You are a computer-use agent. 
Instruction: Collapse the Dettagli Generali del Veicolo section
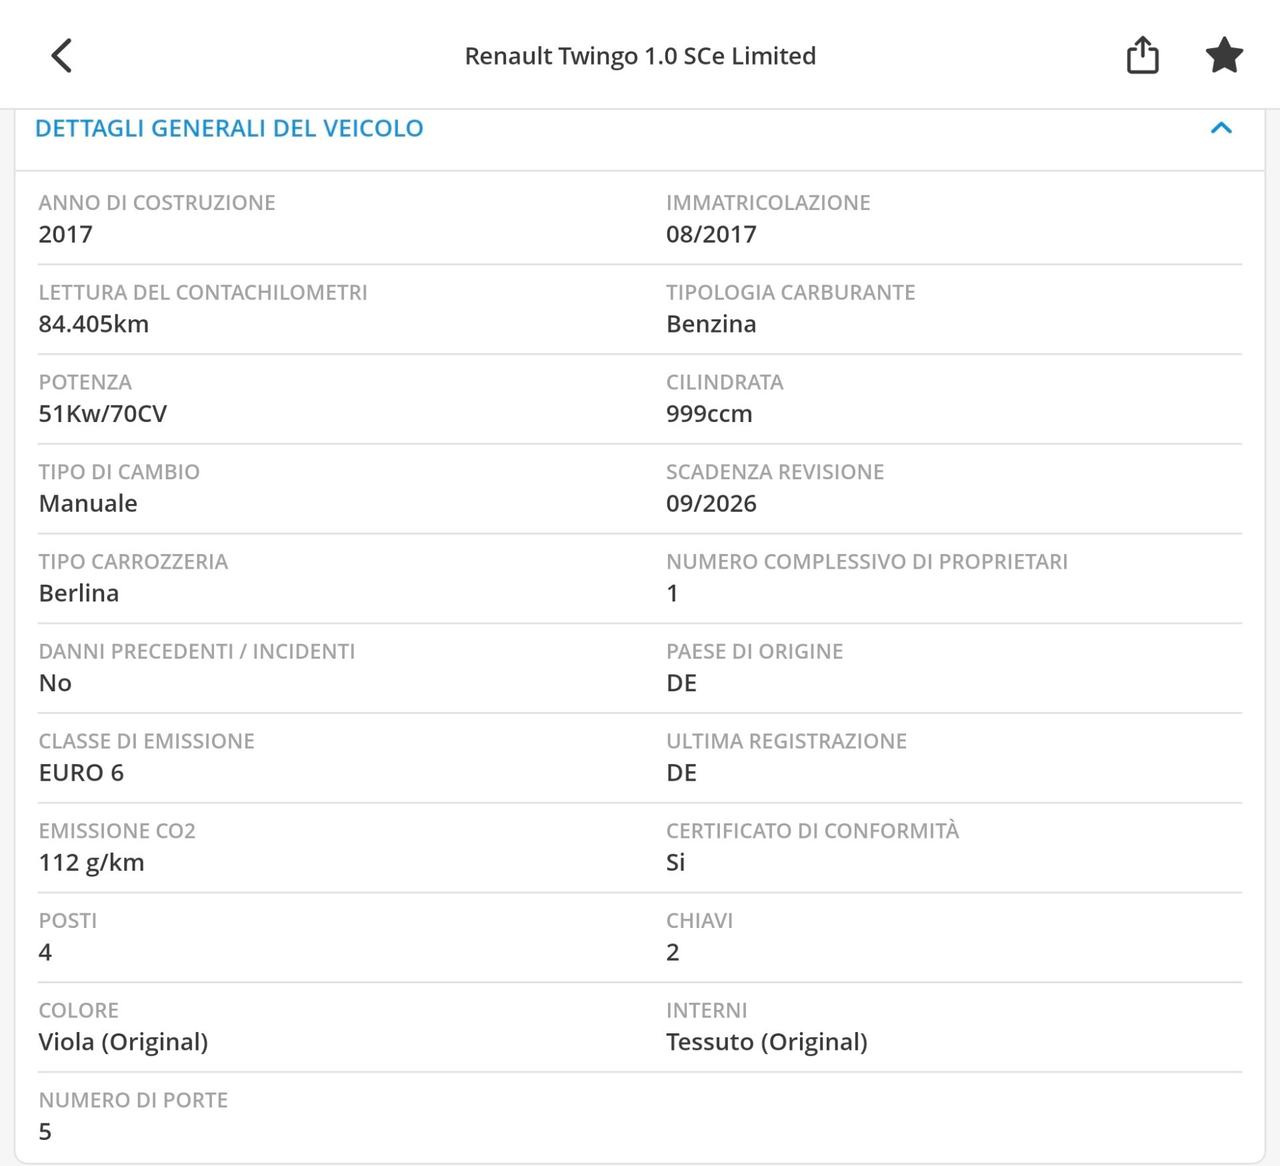point(1221,128)
